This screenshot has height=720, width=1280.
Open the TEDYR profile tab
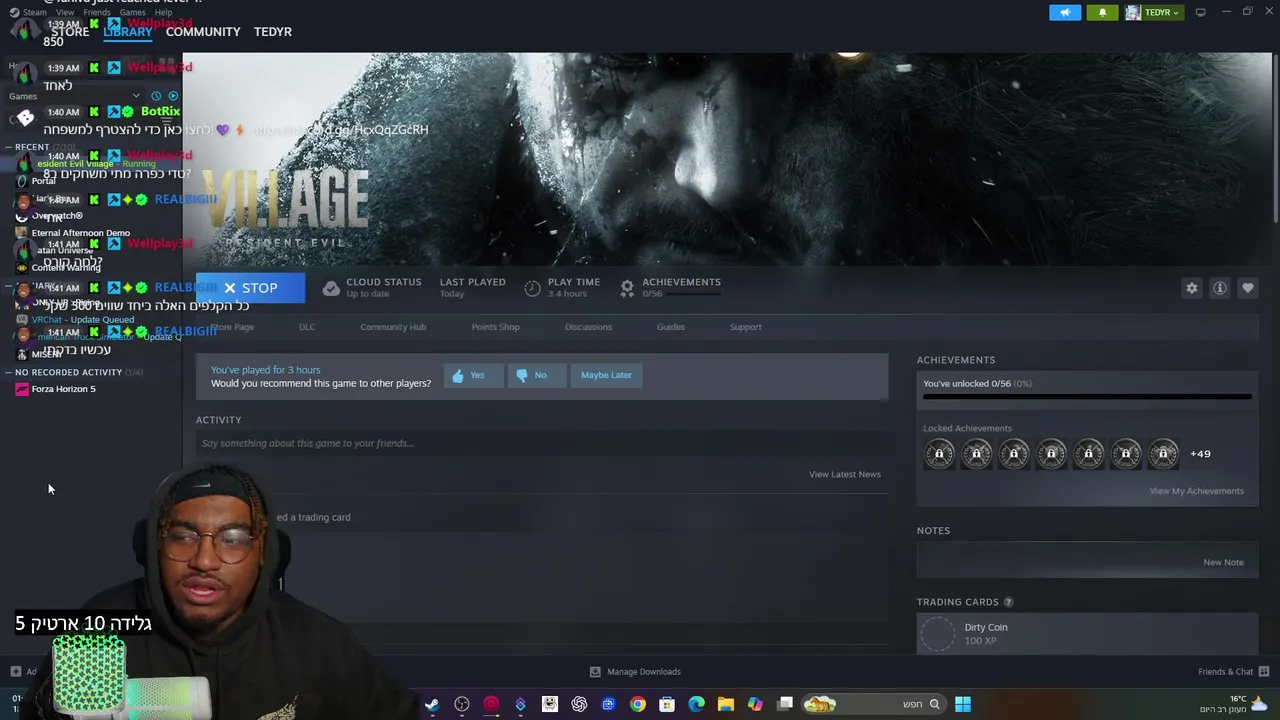(x=273, y=32)
